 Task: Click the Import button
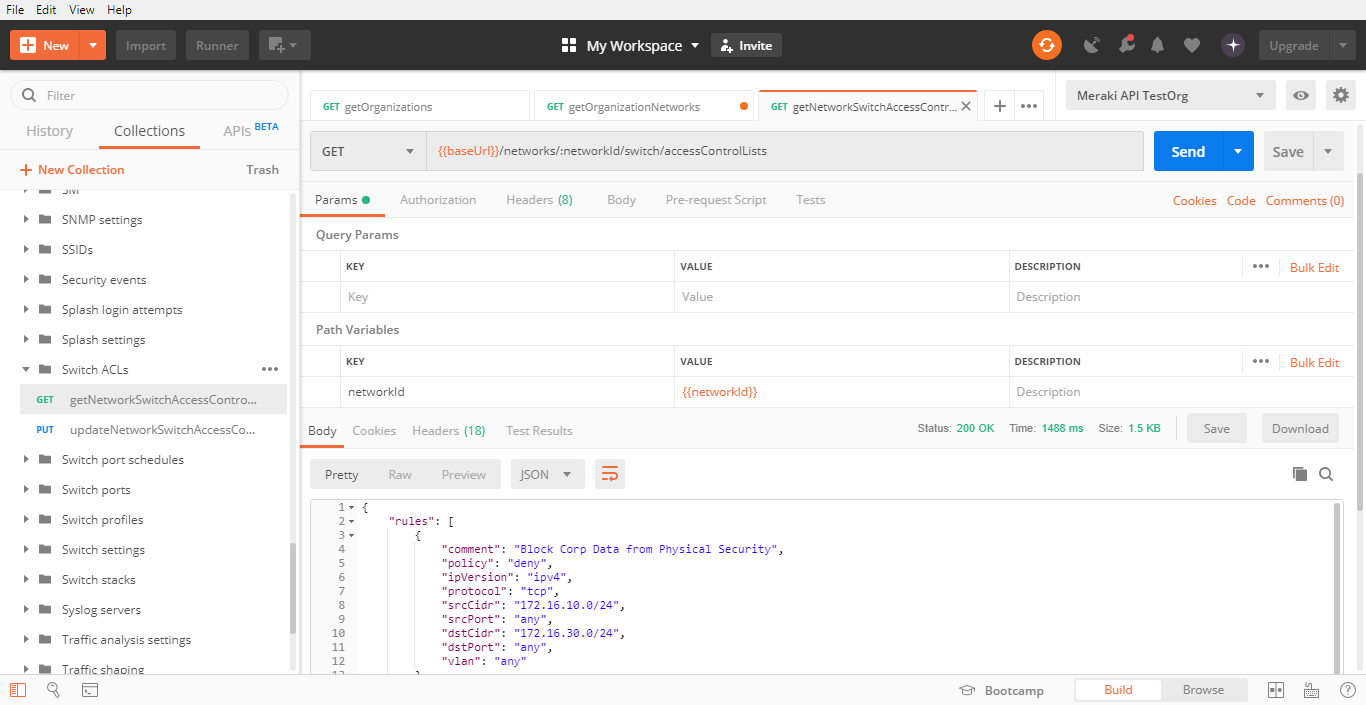click(146, 45)
